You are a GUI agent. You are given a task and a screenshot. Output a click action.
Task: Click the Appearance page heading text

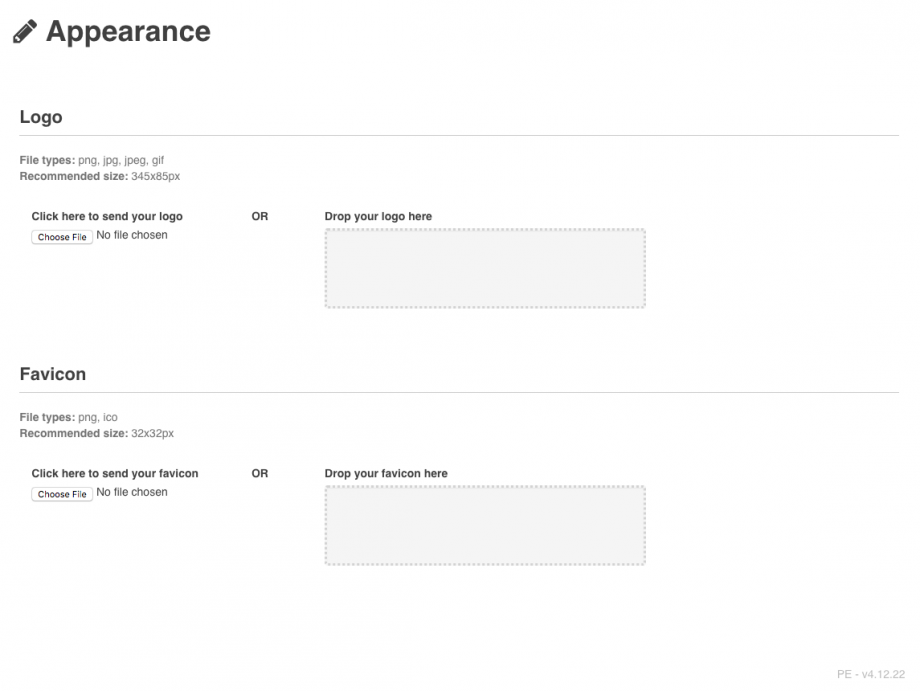(128, 32)
